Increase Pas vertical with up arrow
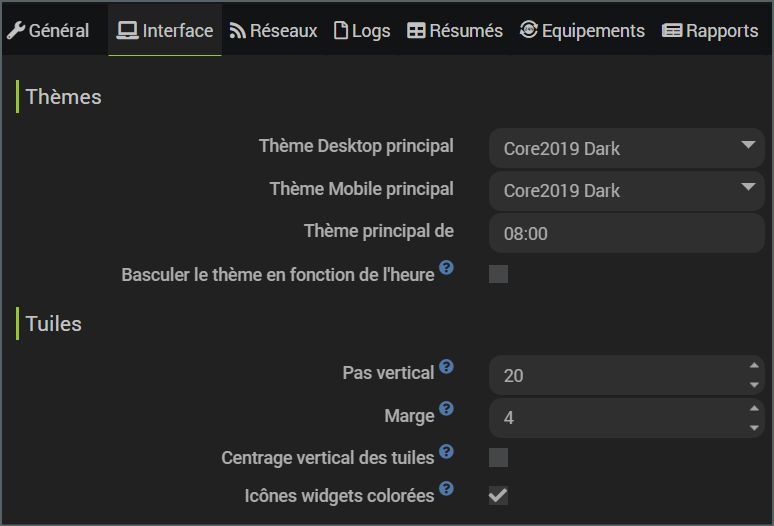774x526 pixels. 754,366
